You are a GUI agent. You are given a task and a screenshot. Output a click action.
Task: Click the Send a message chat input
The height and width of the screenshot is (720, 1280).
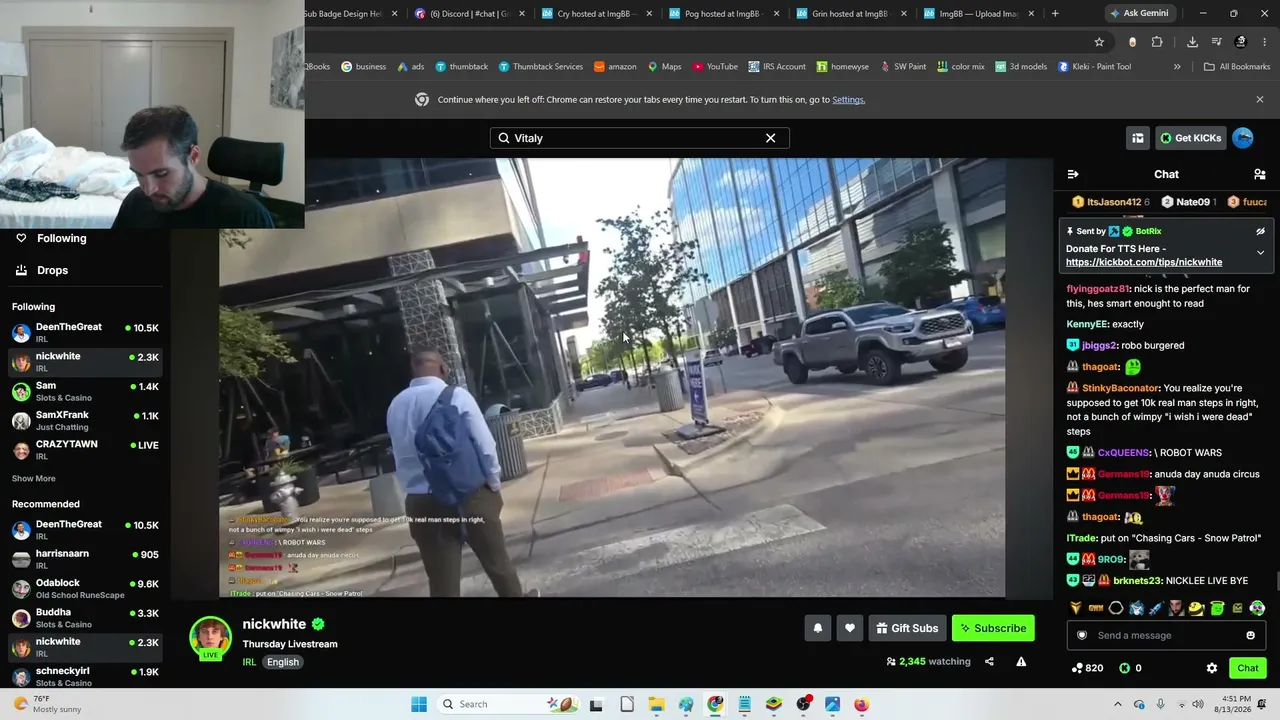click(x=1166, y=635)
